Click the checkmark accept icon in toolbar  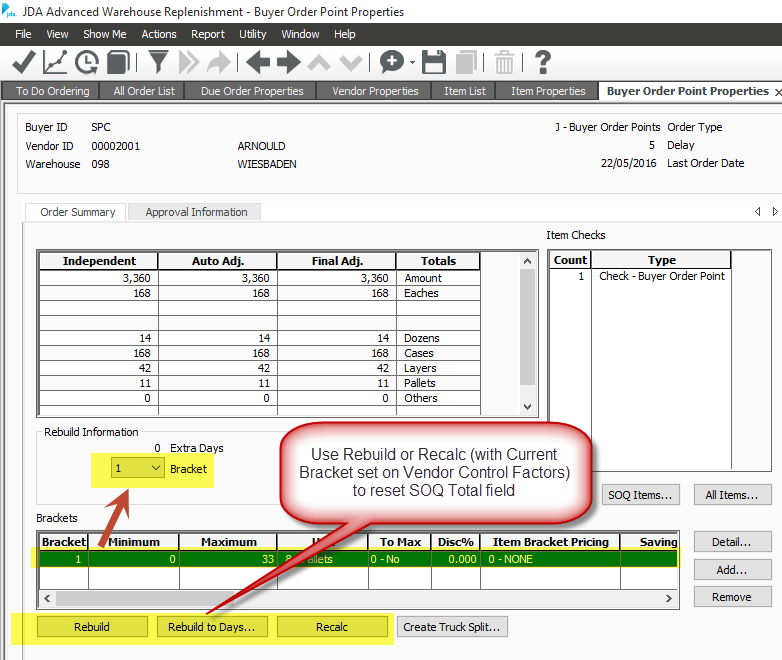[23, 63]
